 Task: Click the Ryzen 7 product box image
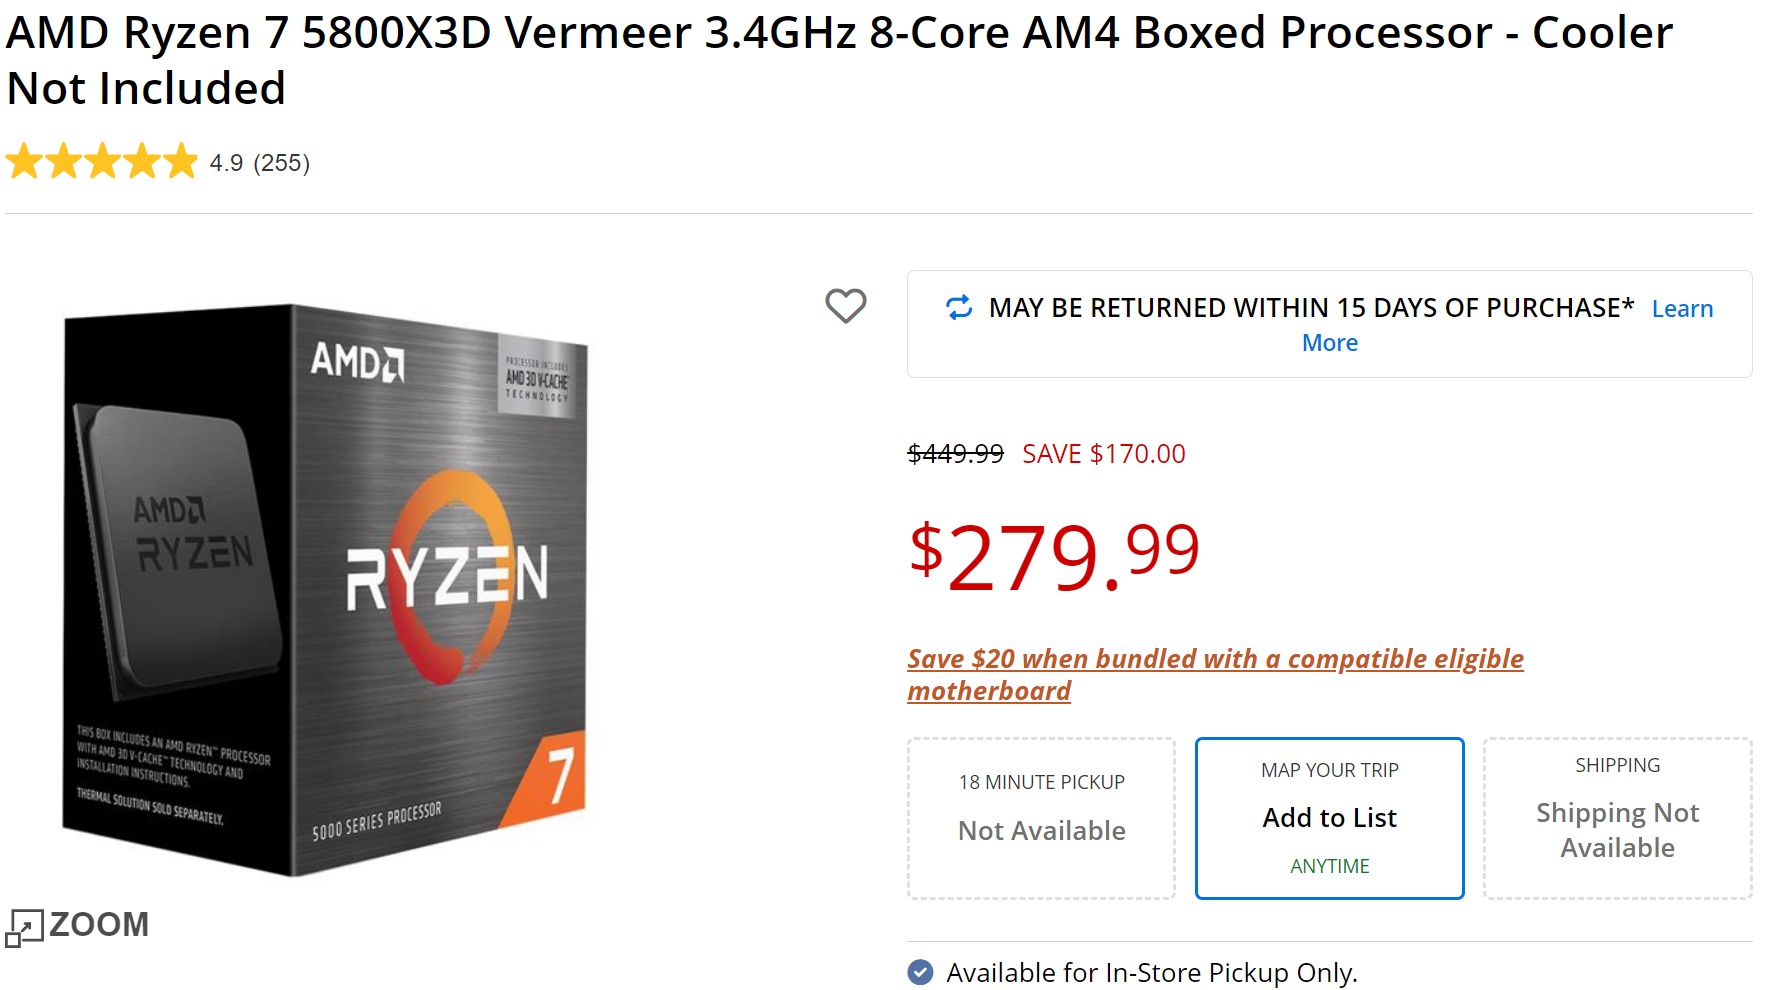(x=326, y=590)
